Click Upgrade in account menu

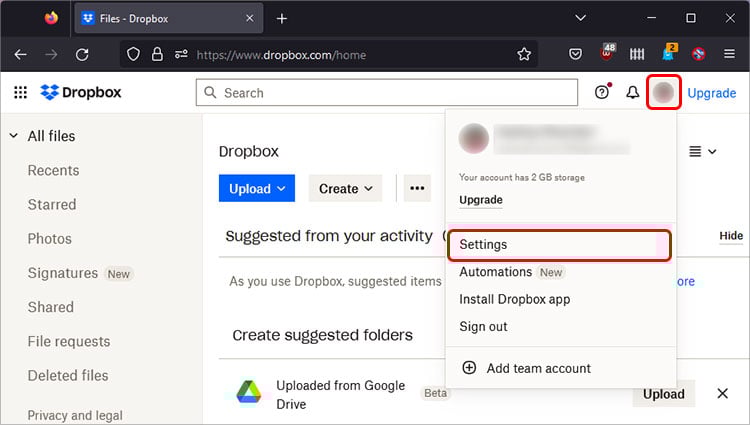pos(481,200)
